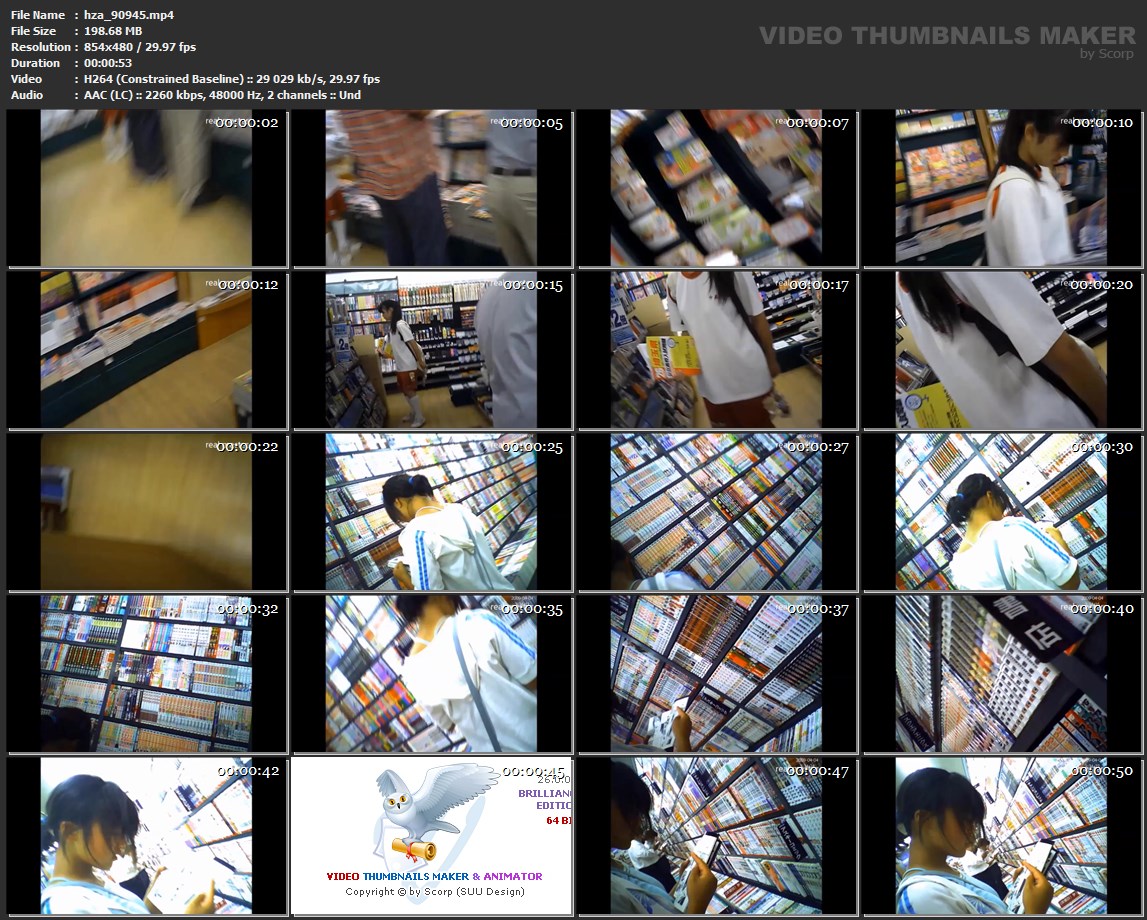Select the thumbnail at 00:00:35

pos(432,674)
